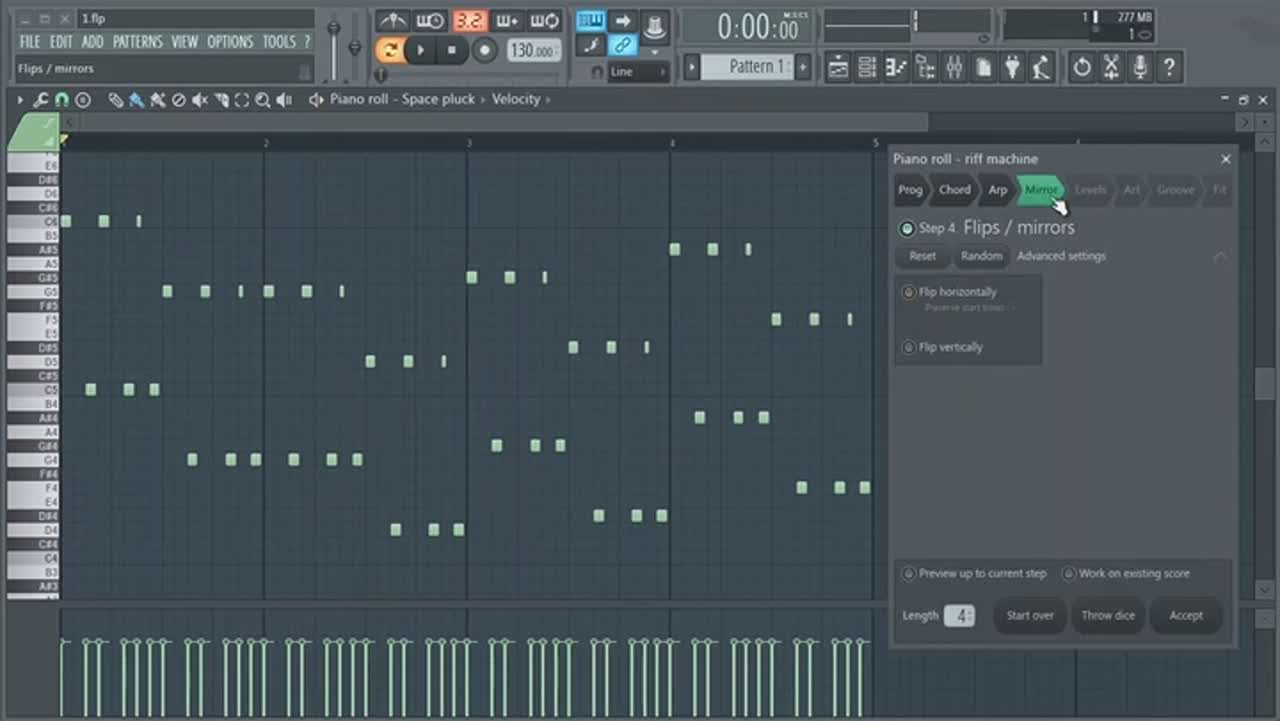Select the mute tool in piano roll

coord(200,100)
